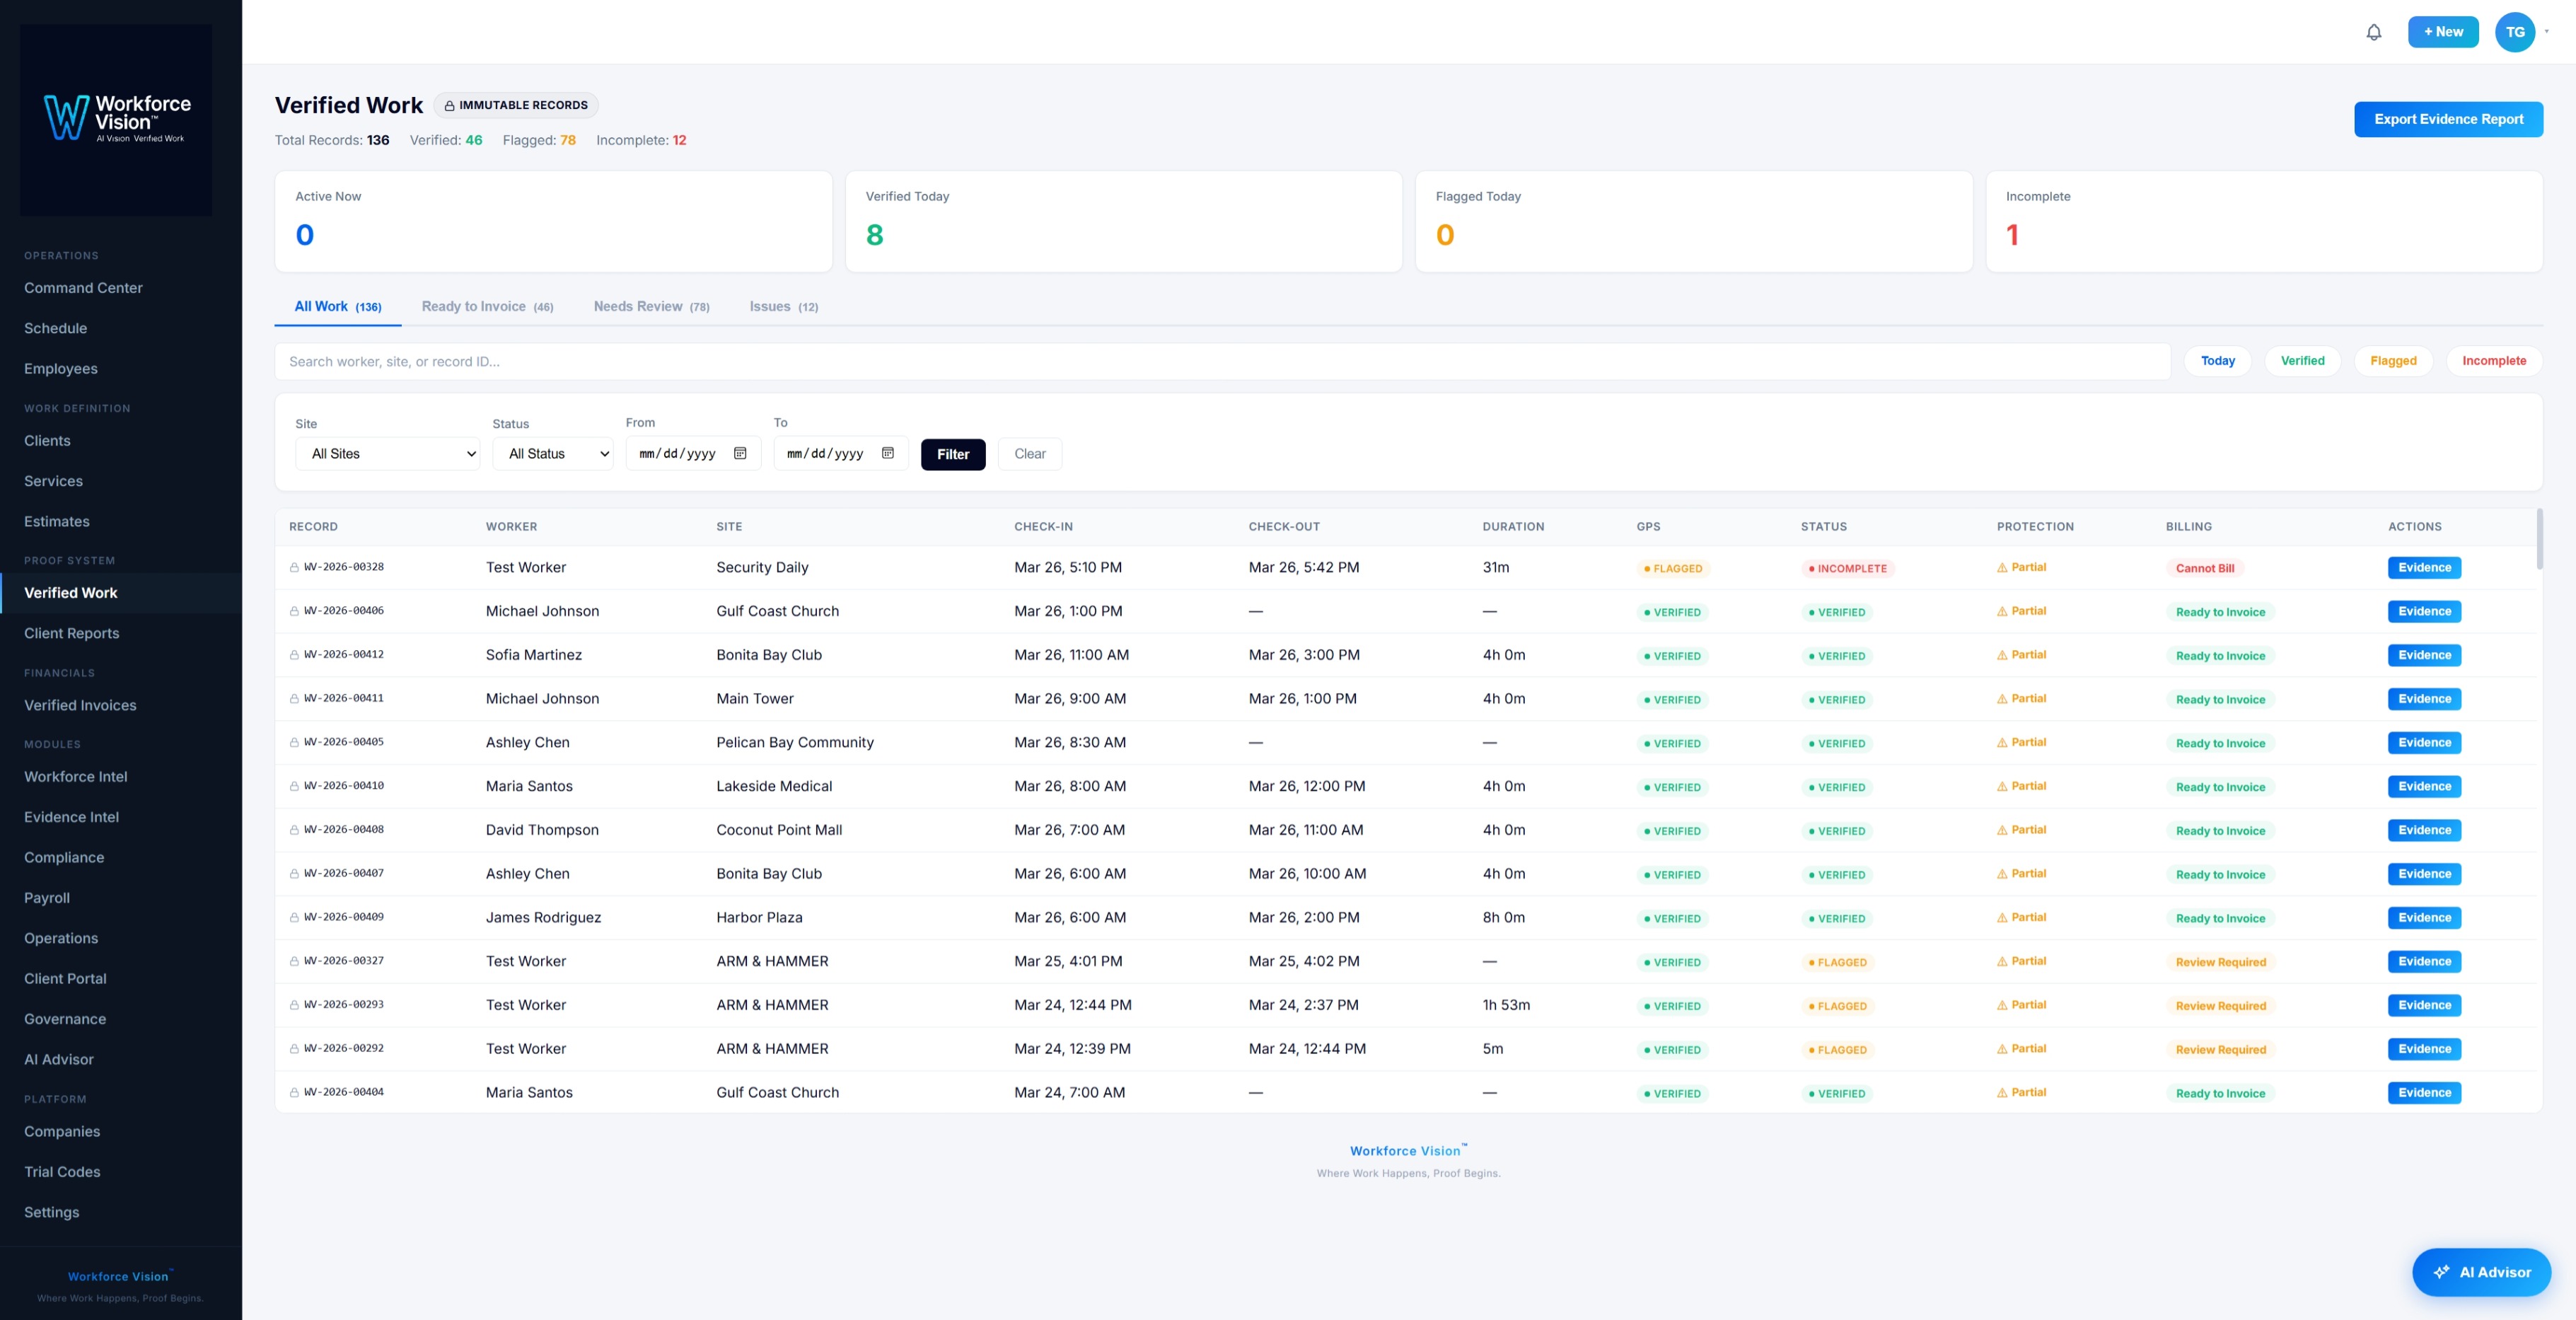This screenshot has width=2576, height=1320.
Task: Click Export Evidence Report button
Action: (2448, 119)
